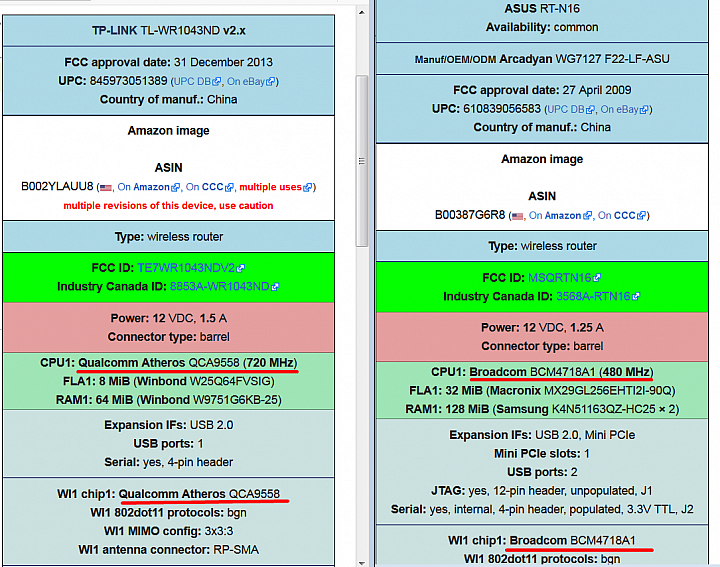This screenshot has width=720, height=567.
Task: Click RAM1 64 MiB Winbond W9751G6KB-25 text
Action: [169, 400]
